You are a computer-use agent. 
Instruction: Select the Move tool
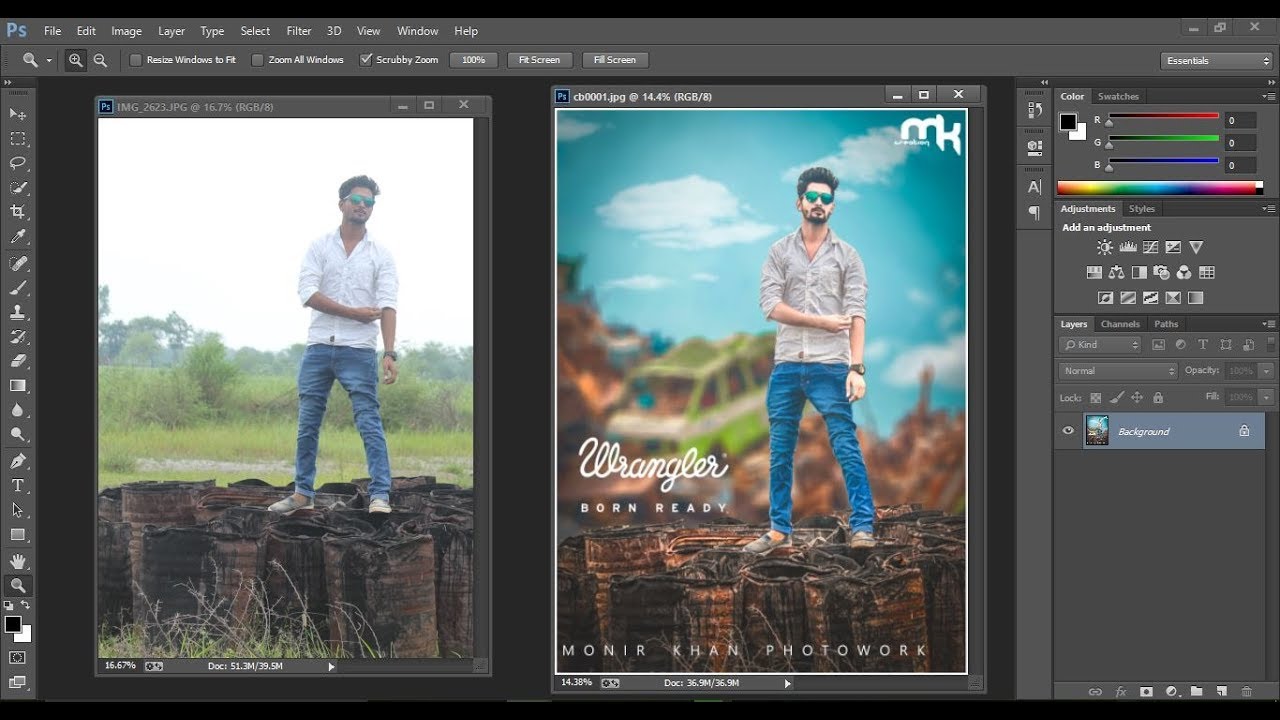pos(18,114)
